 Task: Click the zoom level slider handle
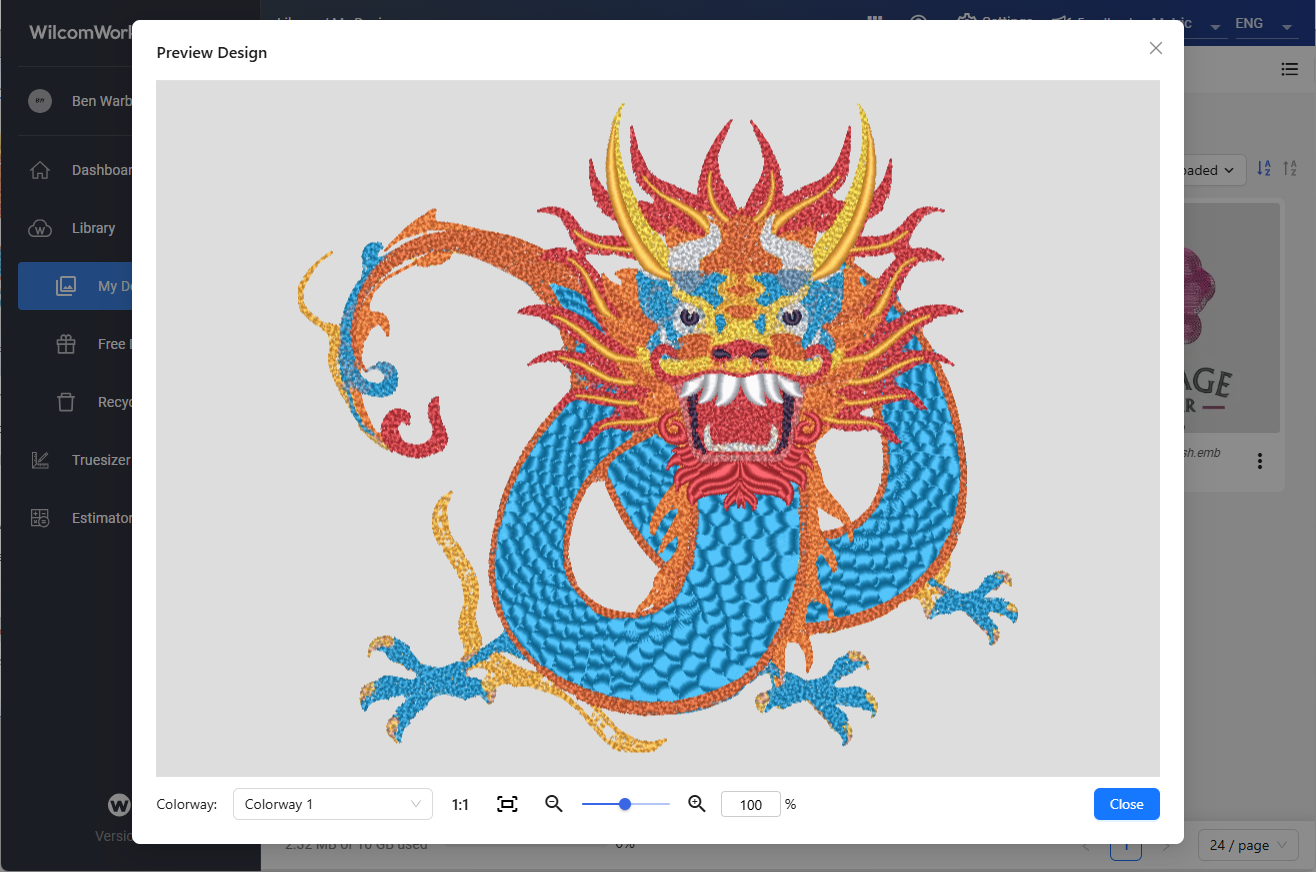(x=625, y=804)
